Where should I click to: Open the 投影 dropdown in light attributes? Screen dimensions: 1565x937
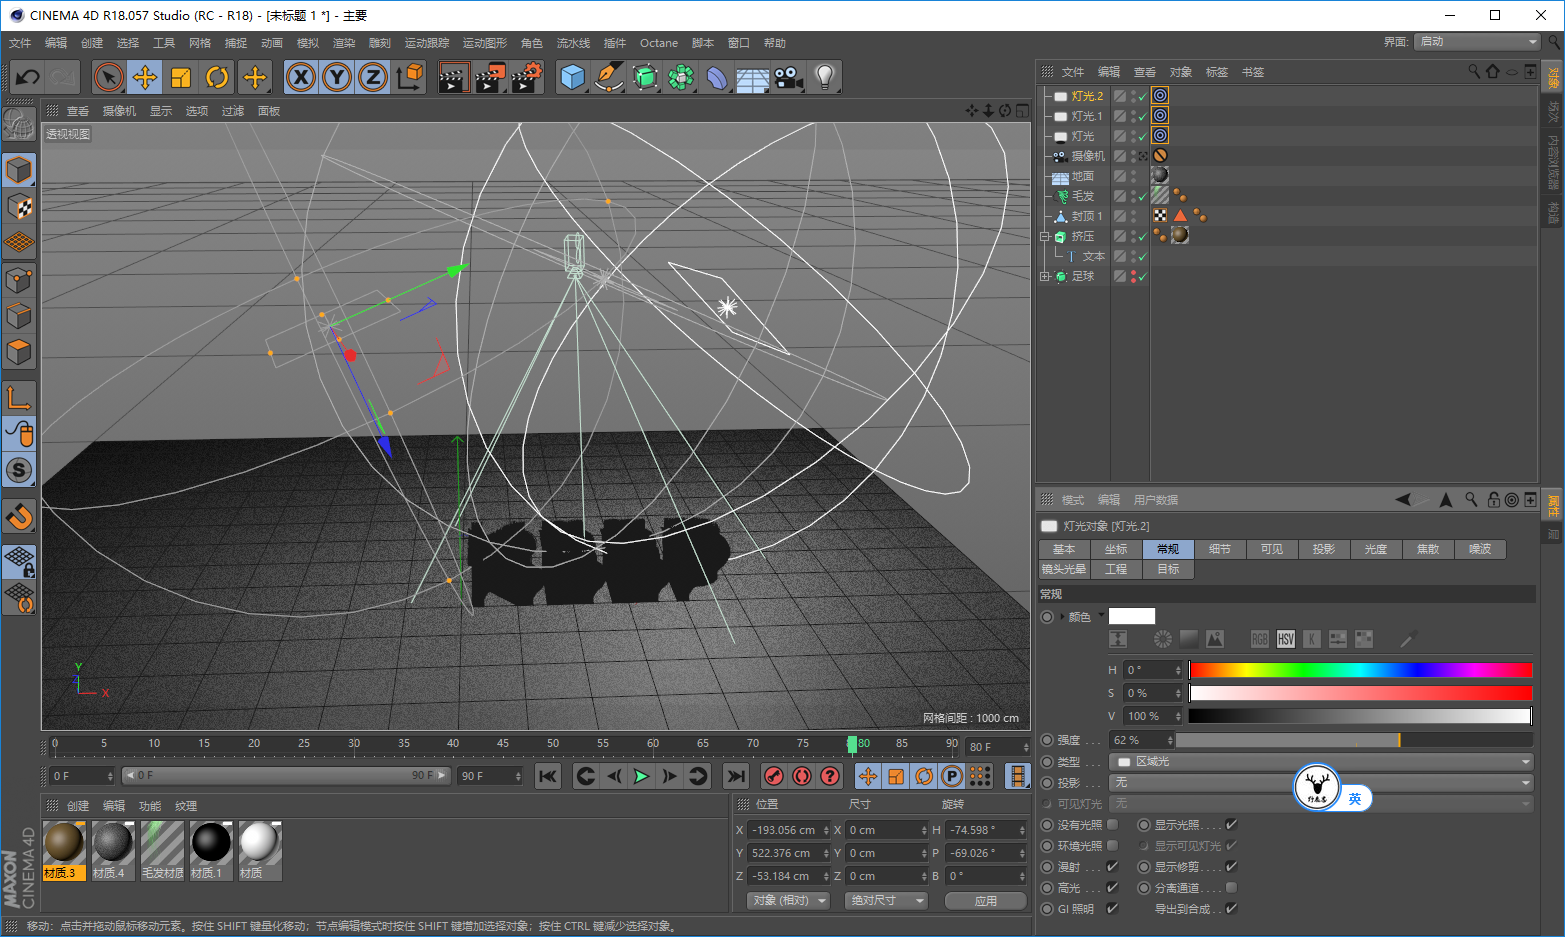(1323, 783)
